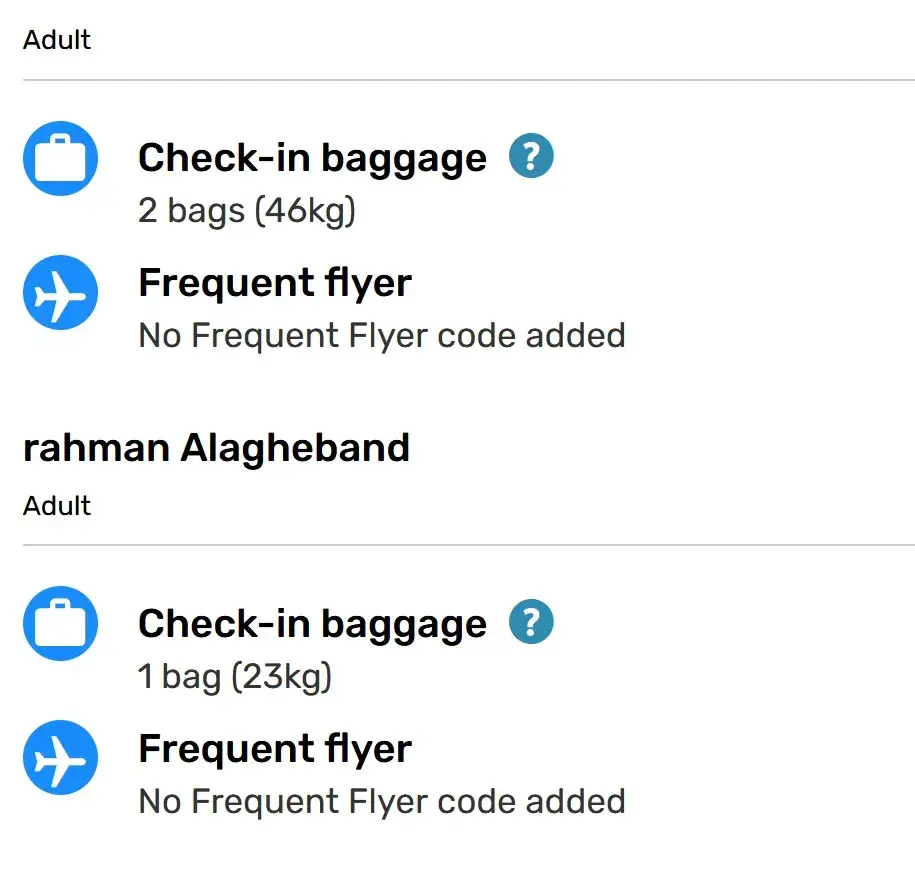
Task: Open the help icon next to the 46kg Check-in baggage
Action: [531, 157]
